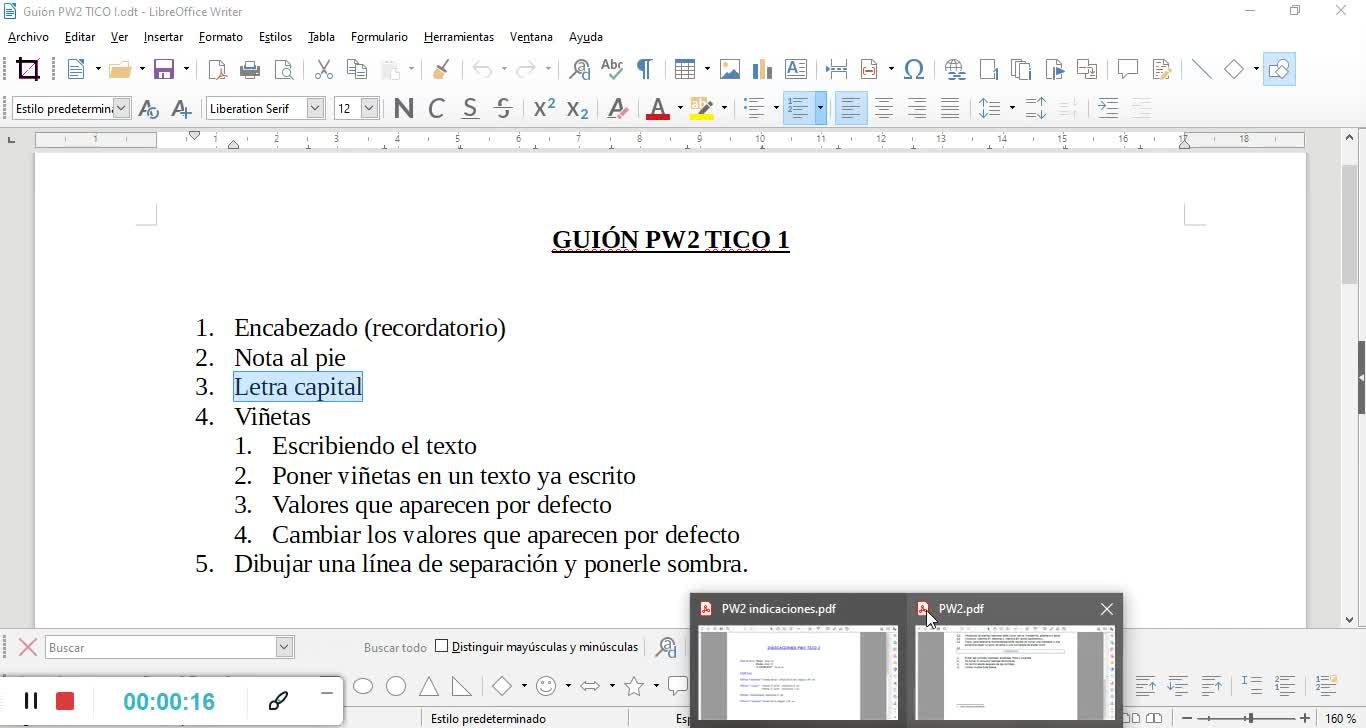Open Find and Replace from the main toolbar
The image size is (1366, 728).
pyautogui.click(x=579, y=69)
